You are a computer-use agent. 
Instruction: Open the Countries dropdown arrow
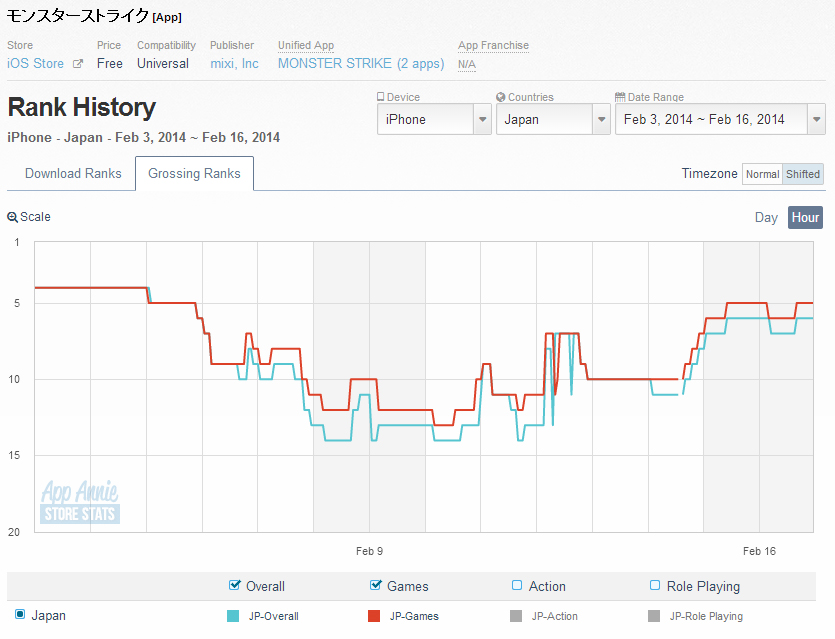[x=601, y=119]
